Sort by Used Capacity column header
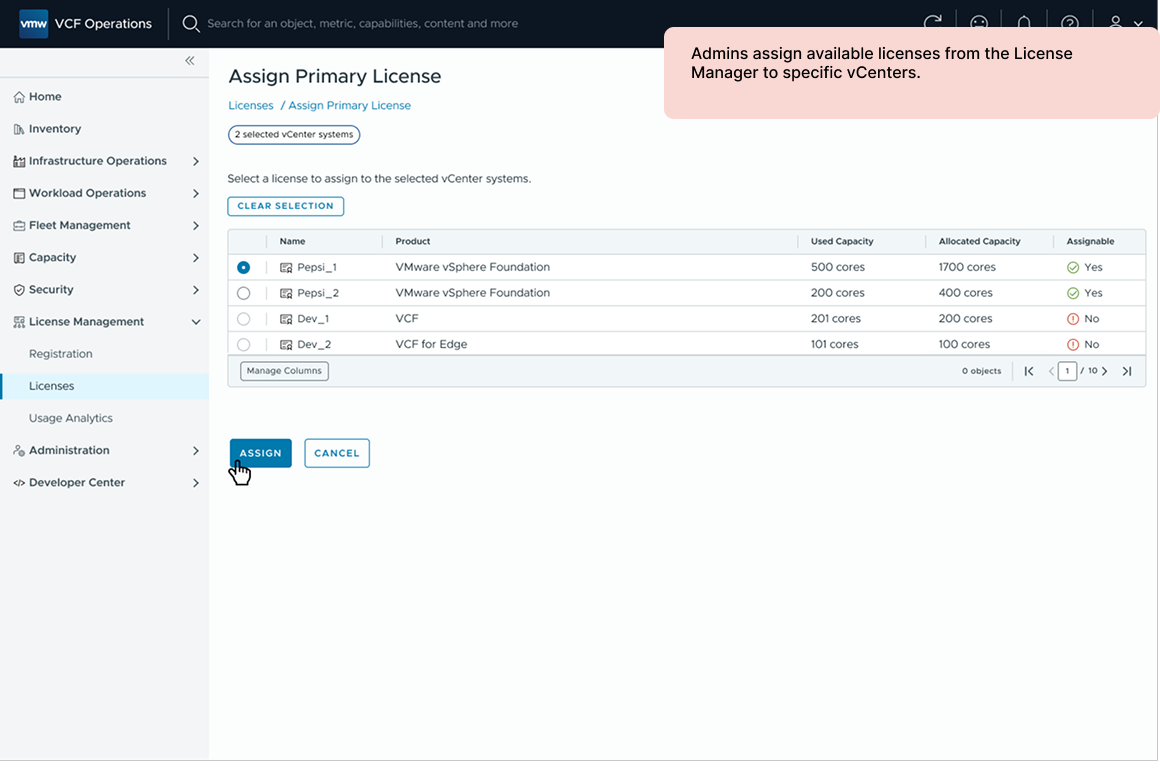This screenshot has width=1160, height=769. pyautogui.click(x=842, y=242)
